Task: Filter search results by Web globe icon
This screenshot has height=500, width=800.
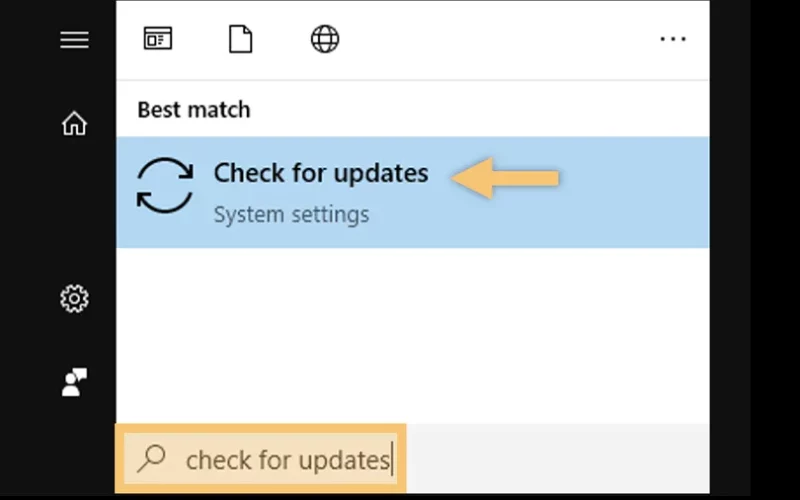Action: 325,39
